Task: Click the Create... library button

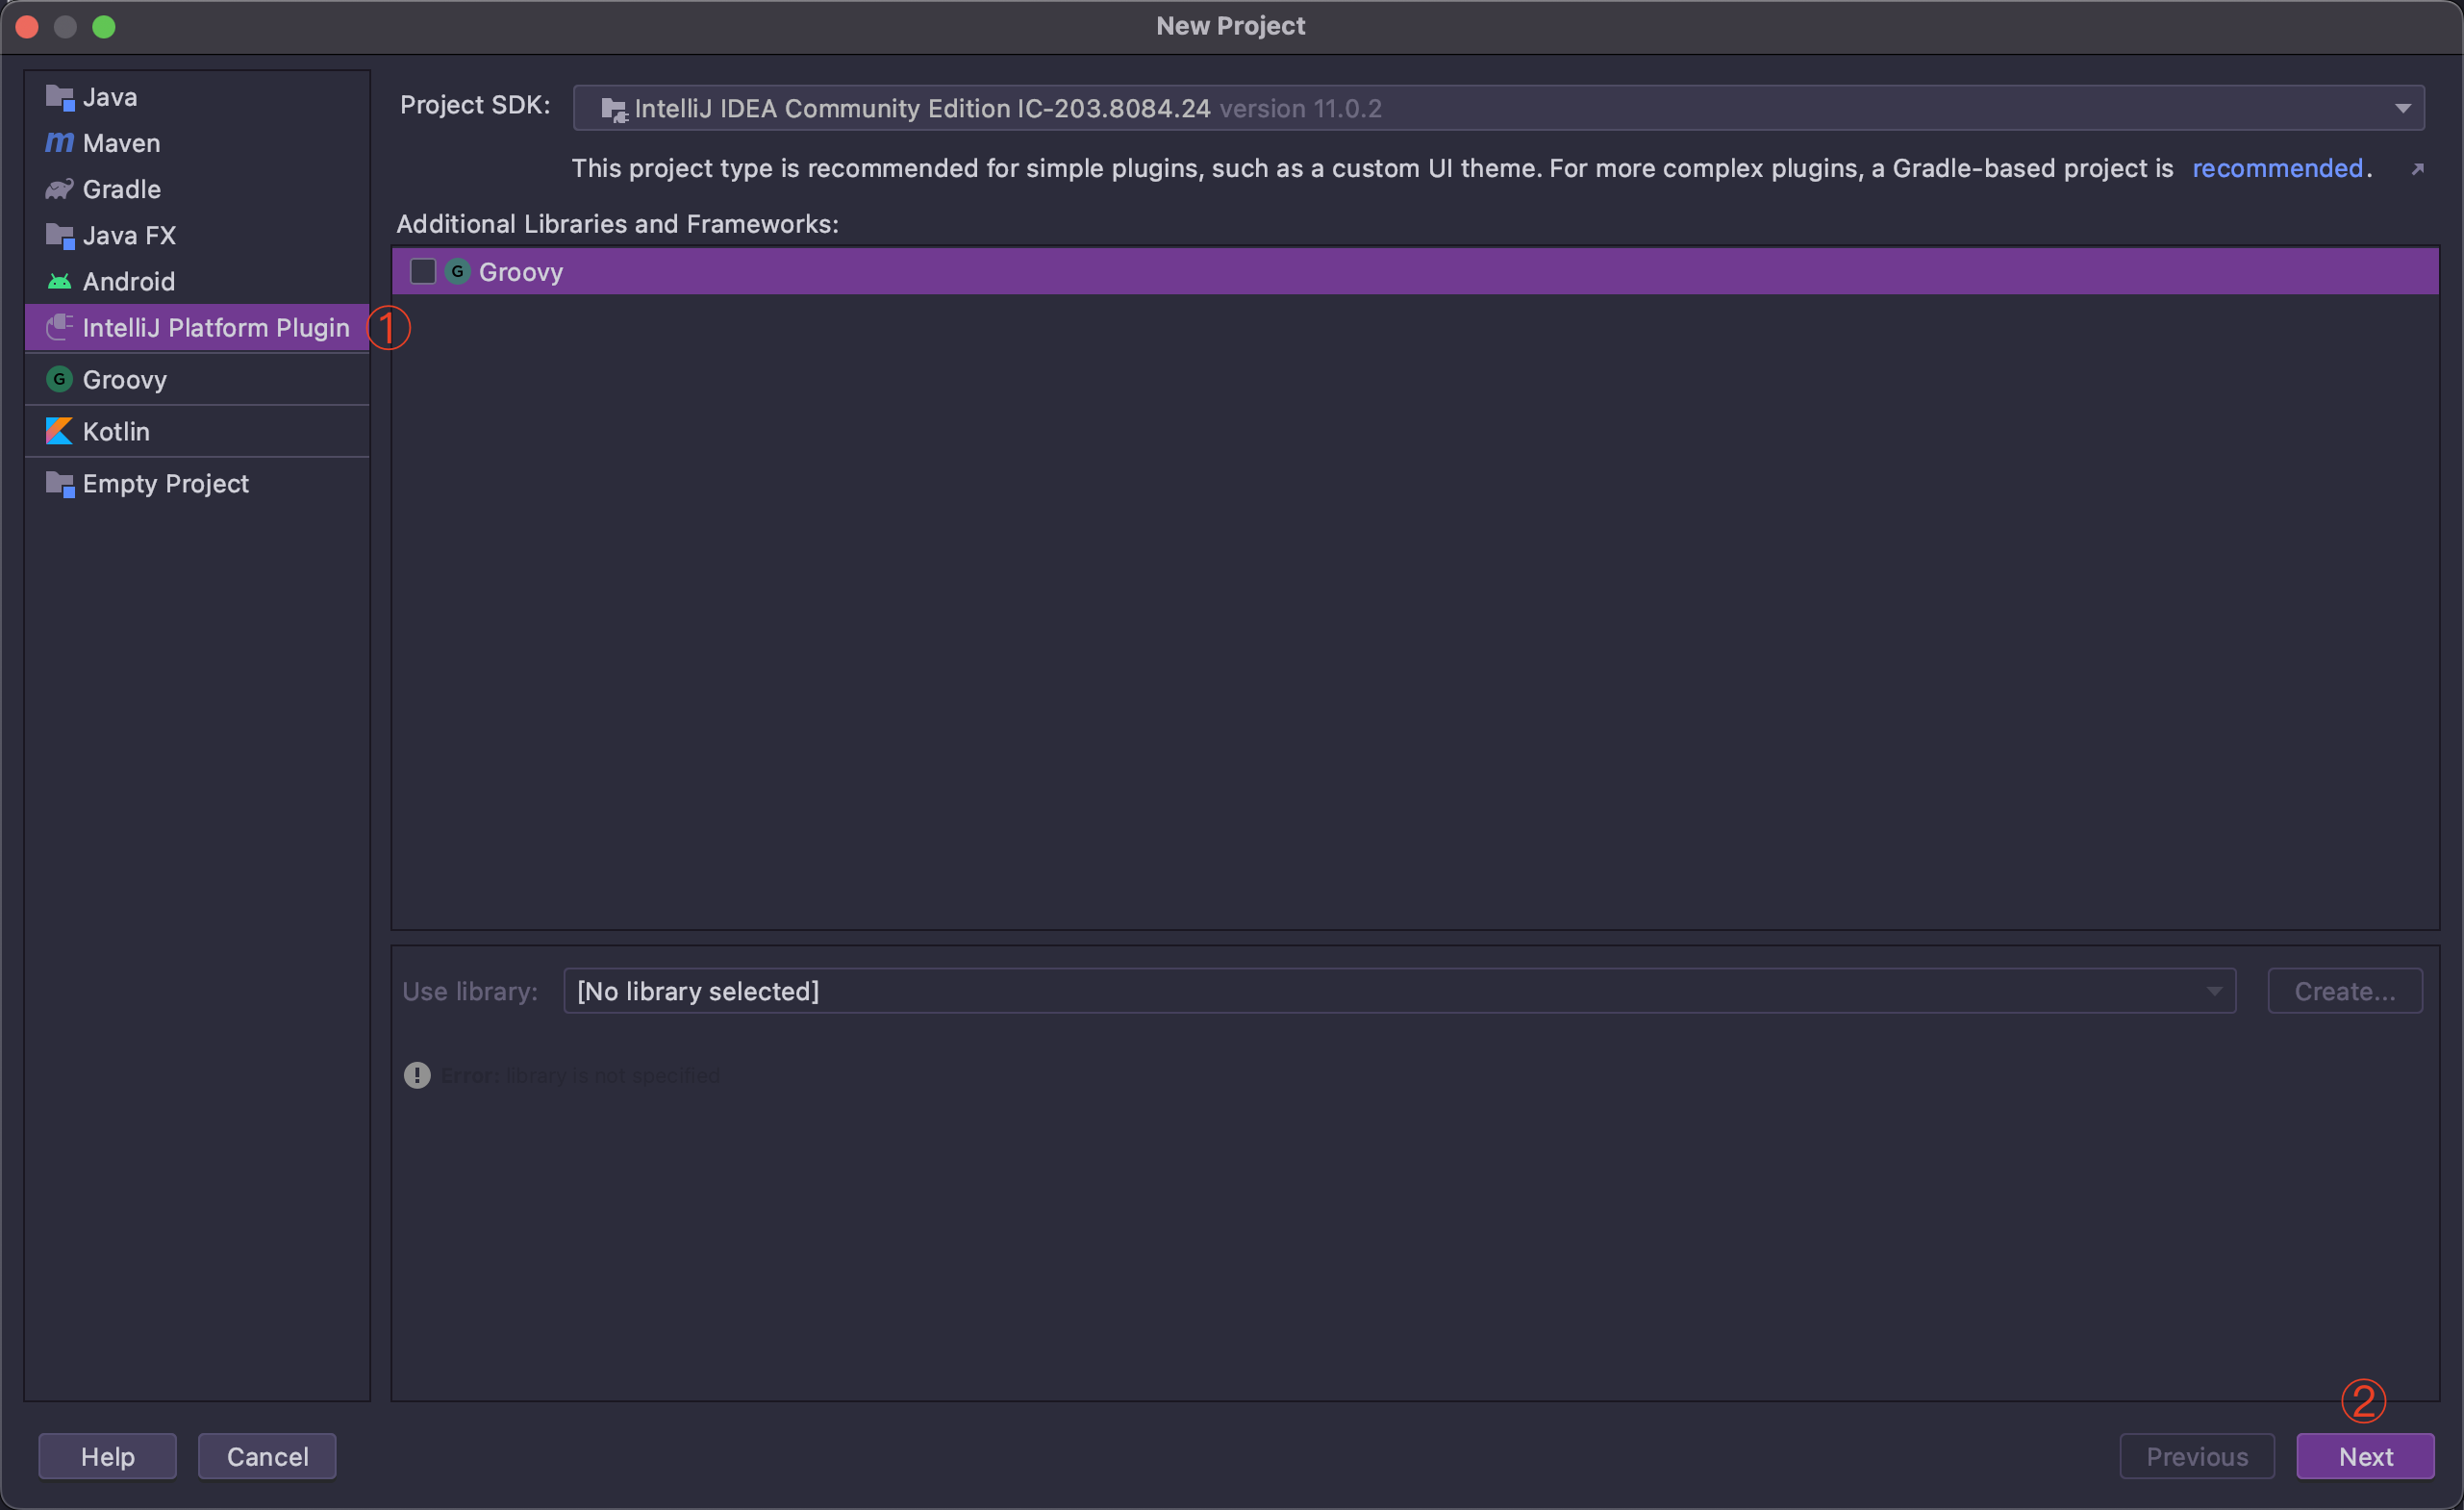Action: [x=2344, y=991]
